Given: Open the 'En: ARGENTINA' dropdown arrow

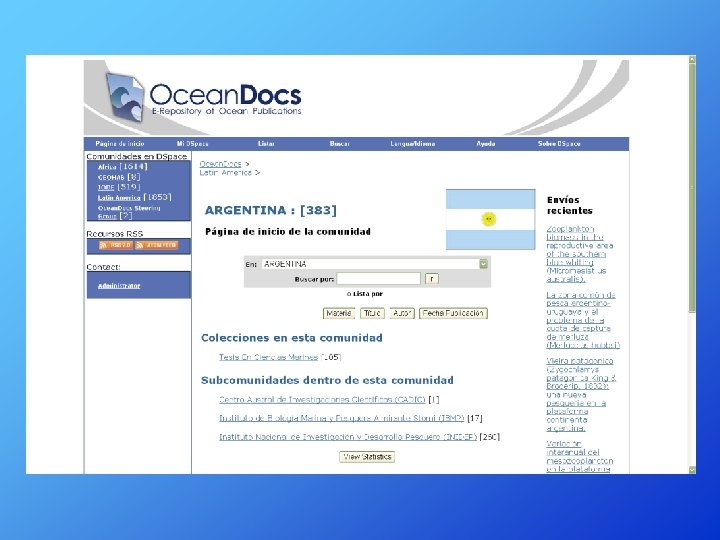Looking at the screenshot, I should click(x=484, y=264).
